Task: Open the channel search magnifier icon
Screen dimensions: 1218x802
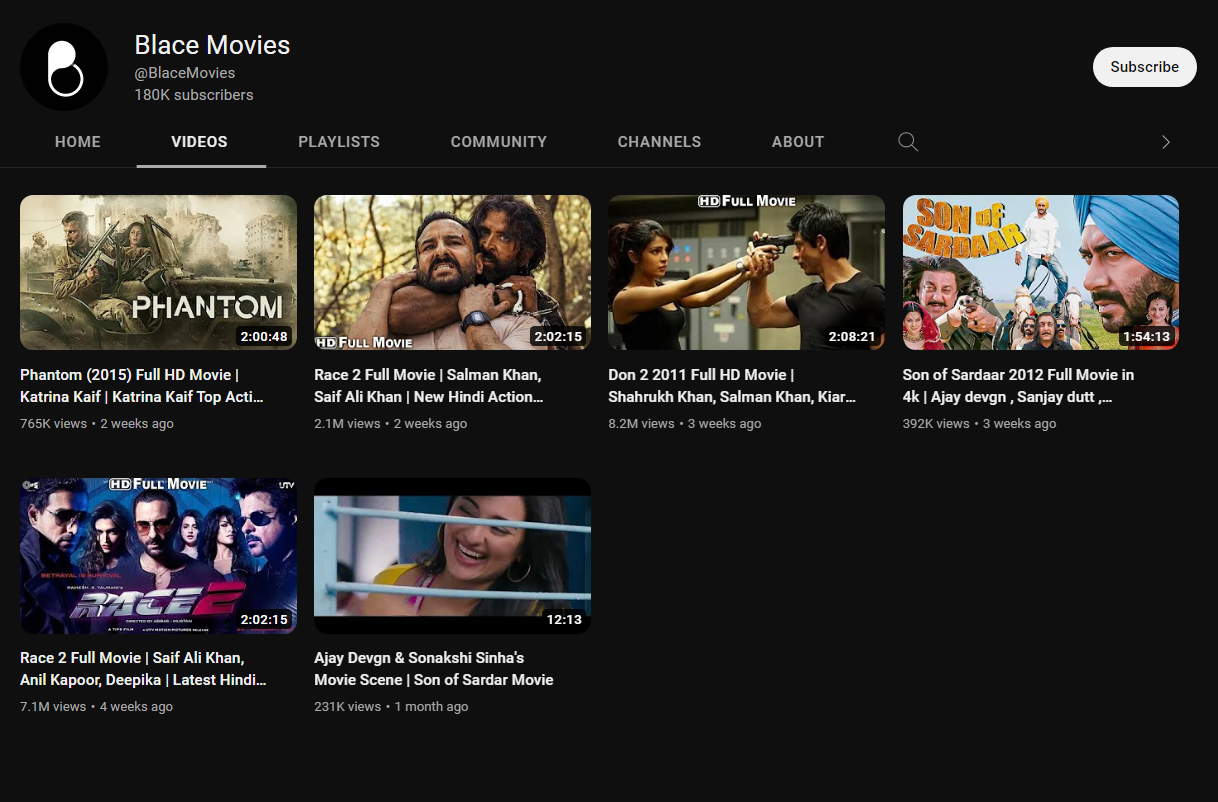Action: (x=908, y=142)
